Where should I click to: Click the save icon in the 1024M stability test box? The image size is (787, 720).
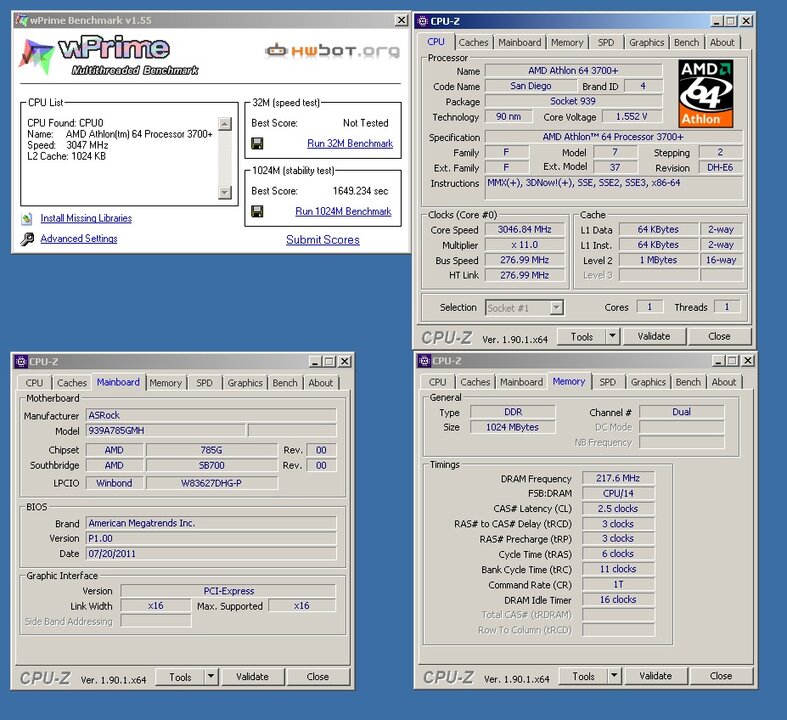[257, 211]
